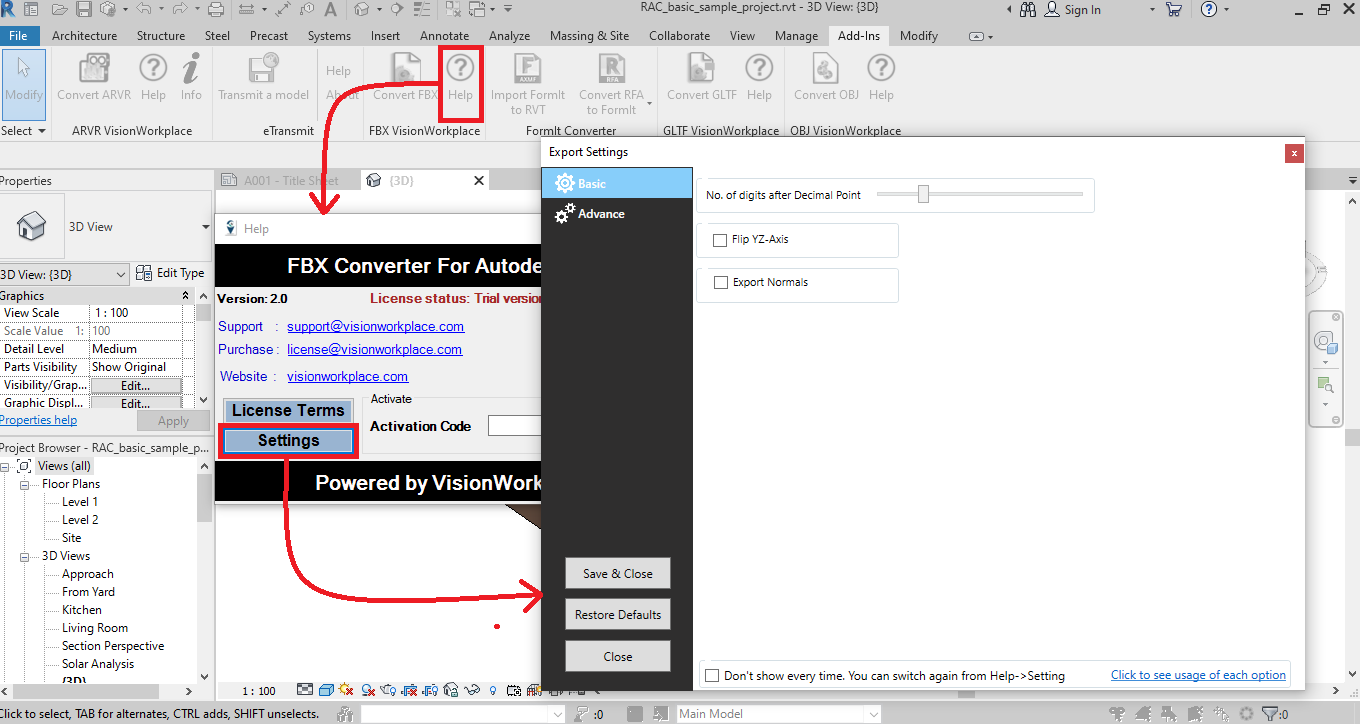
Task: Open Click to see usage of each option link
Action: pyautogui.click(x=1198, y=675)
